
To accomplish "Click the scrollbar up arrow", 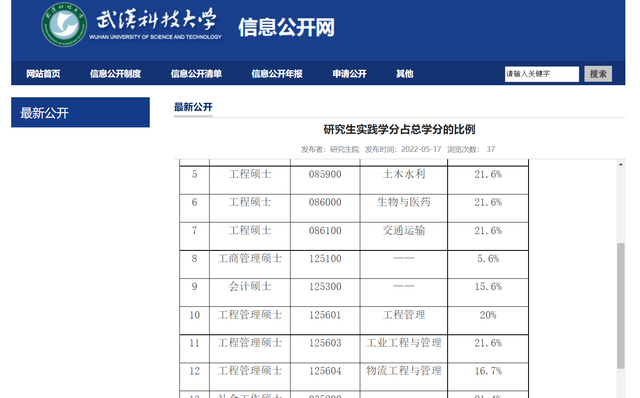I will [620, 165].
